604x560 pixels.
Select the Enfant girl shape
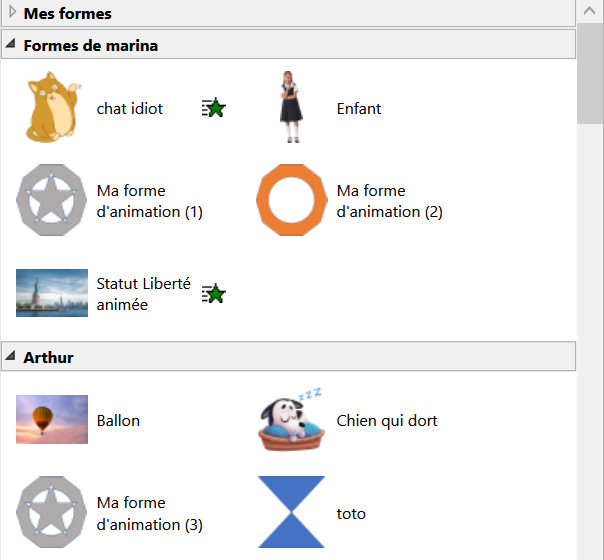coord(291,107)
